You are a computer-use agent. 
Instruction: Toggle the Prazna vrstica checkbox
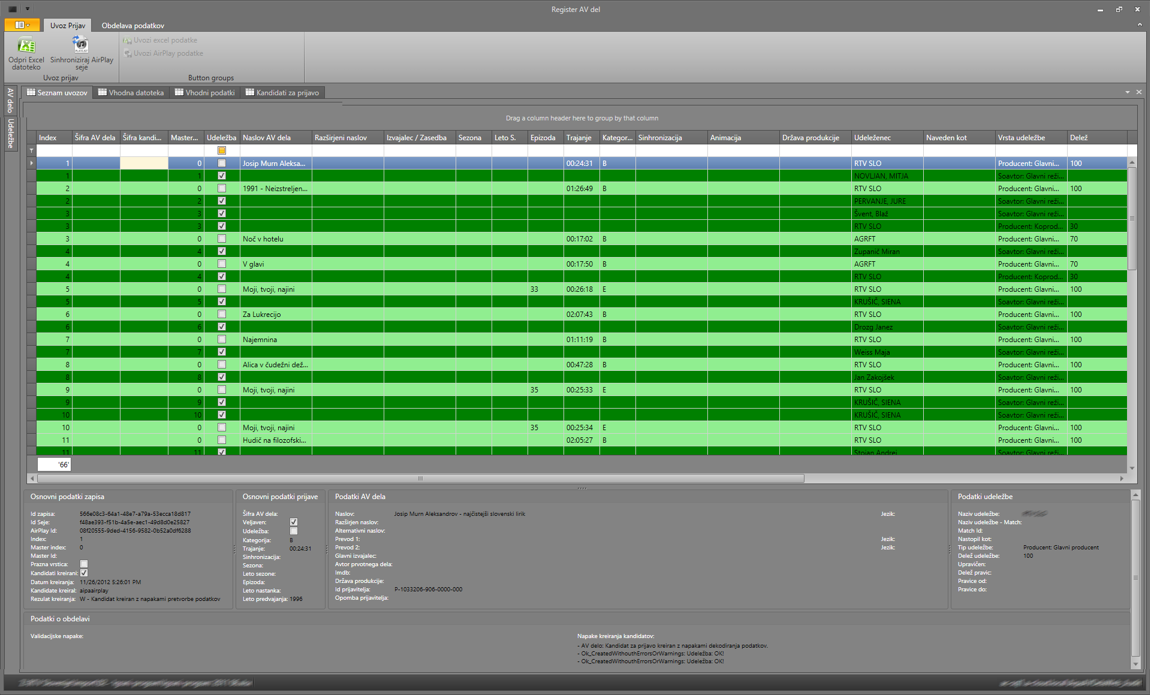[x=84, y=564]
